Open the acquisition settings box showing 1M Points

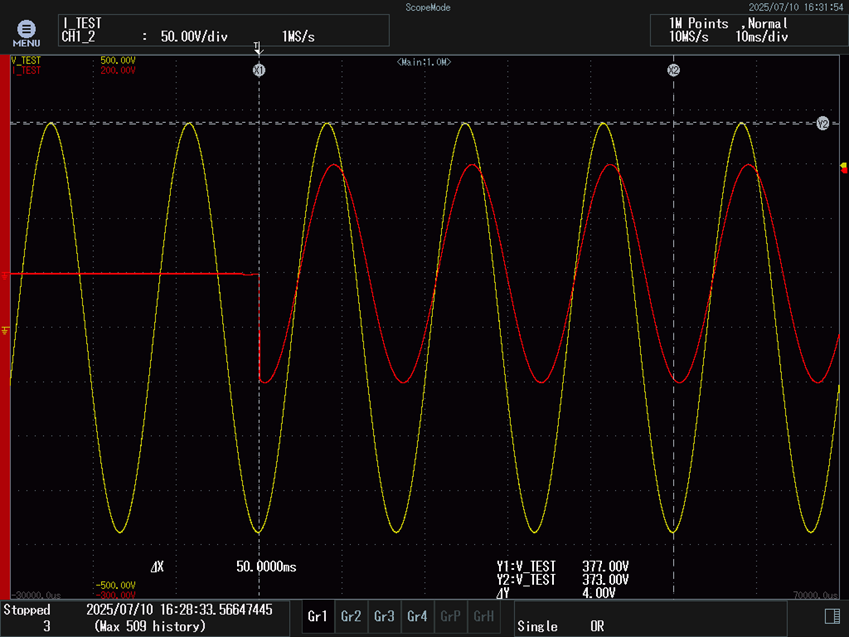pyautogui.click(x=747, y=30)
